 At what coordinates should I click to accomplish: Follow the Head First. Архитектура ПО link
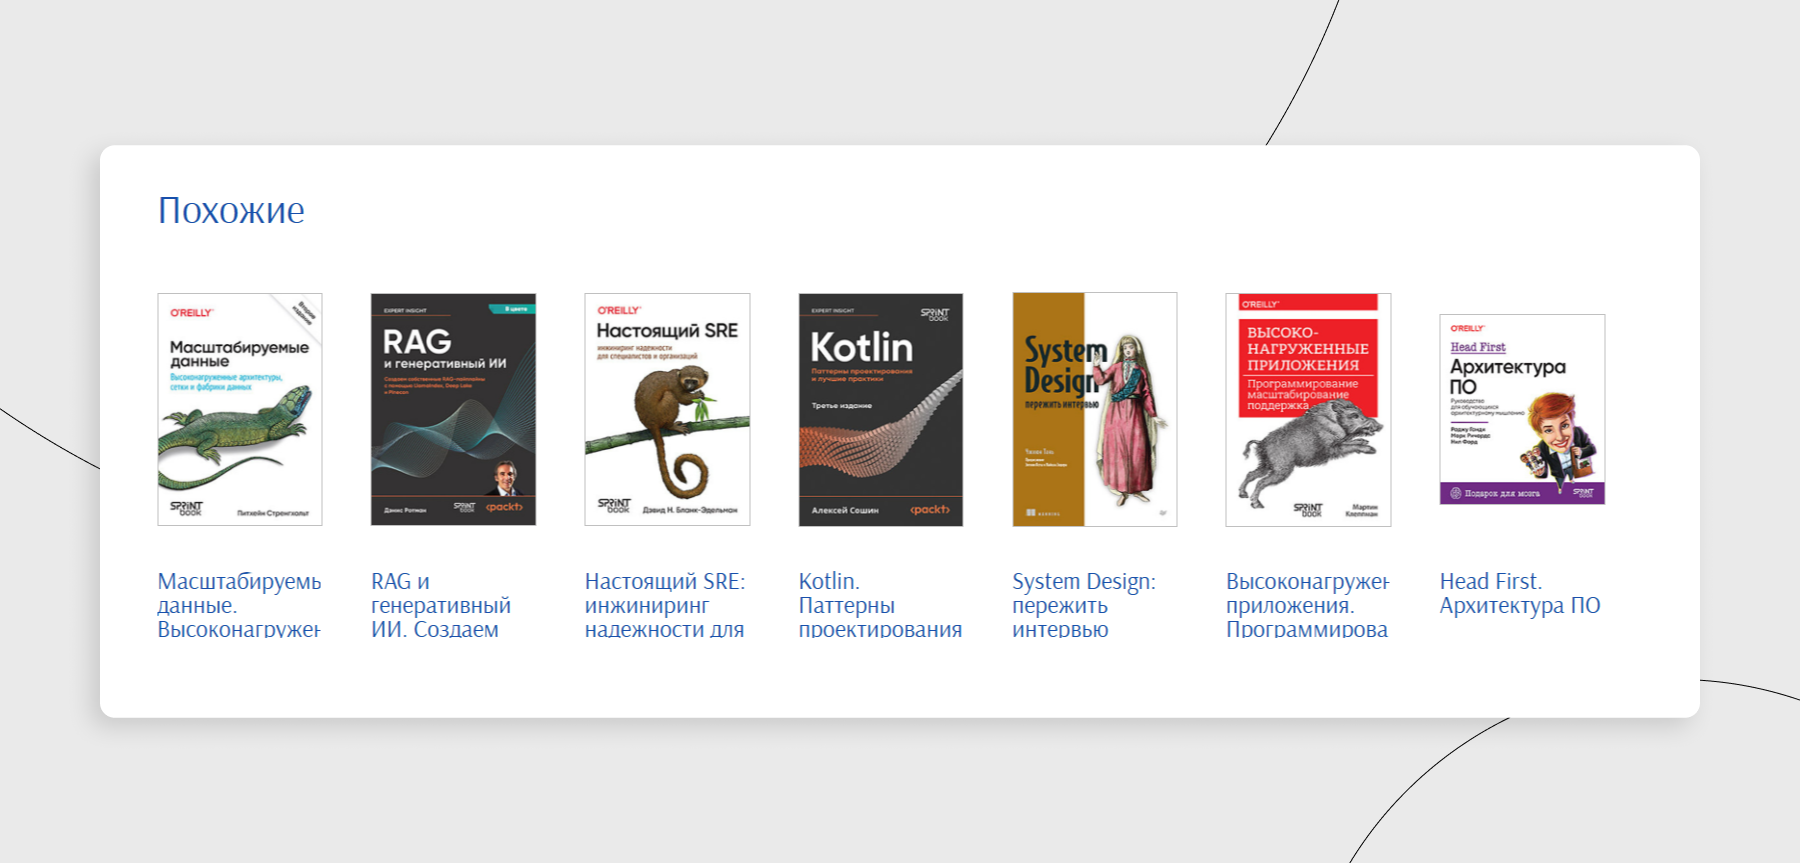(1520, 593)
